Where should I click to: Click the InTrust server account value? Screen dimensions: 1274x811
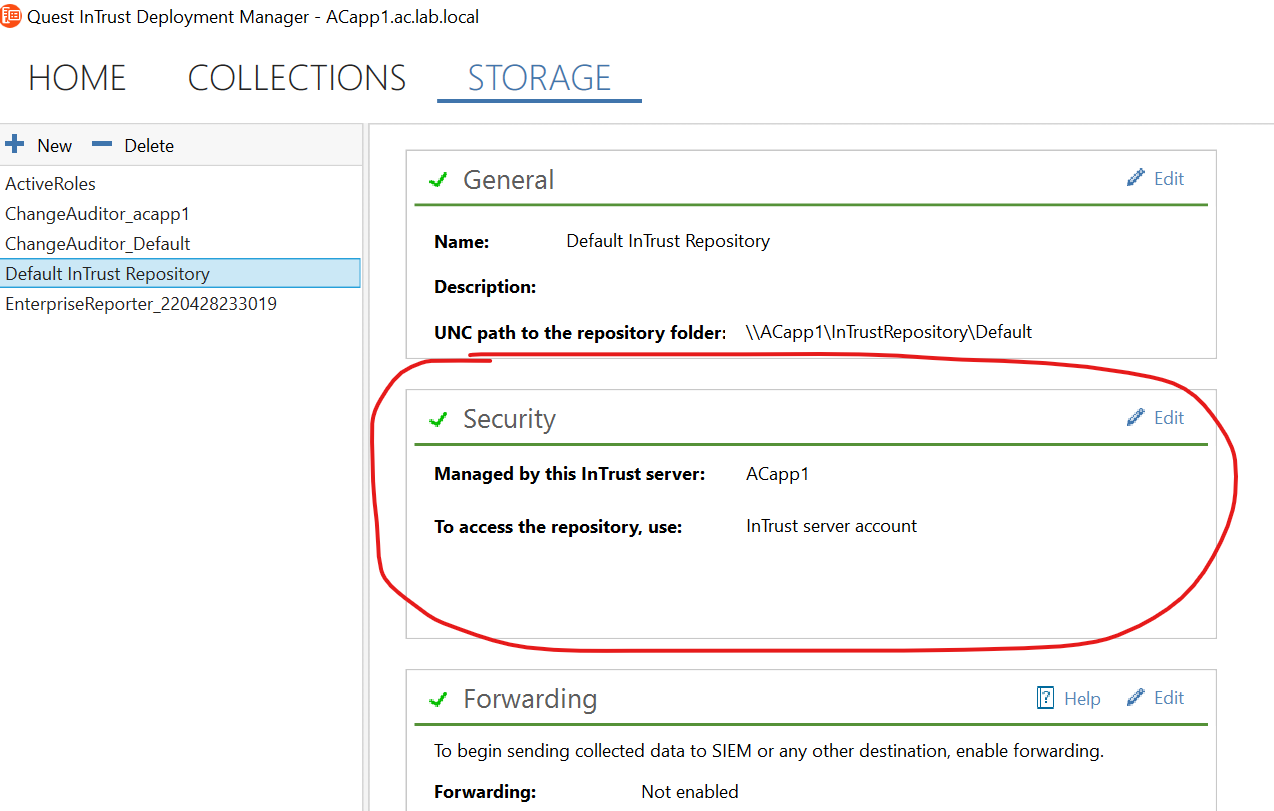831,526
